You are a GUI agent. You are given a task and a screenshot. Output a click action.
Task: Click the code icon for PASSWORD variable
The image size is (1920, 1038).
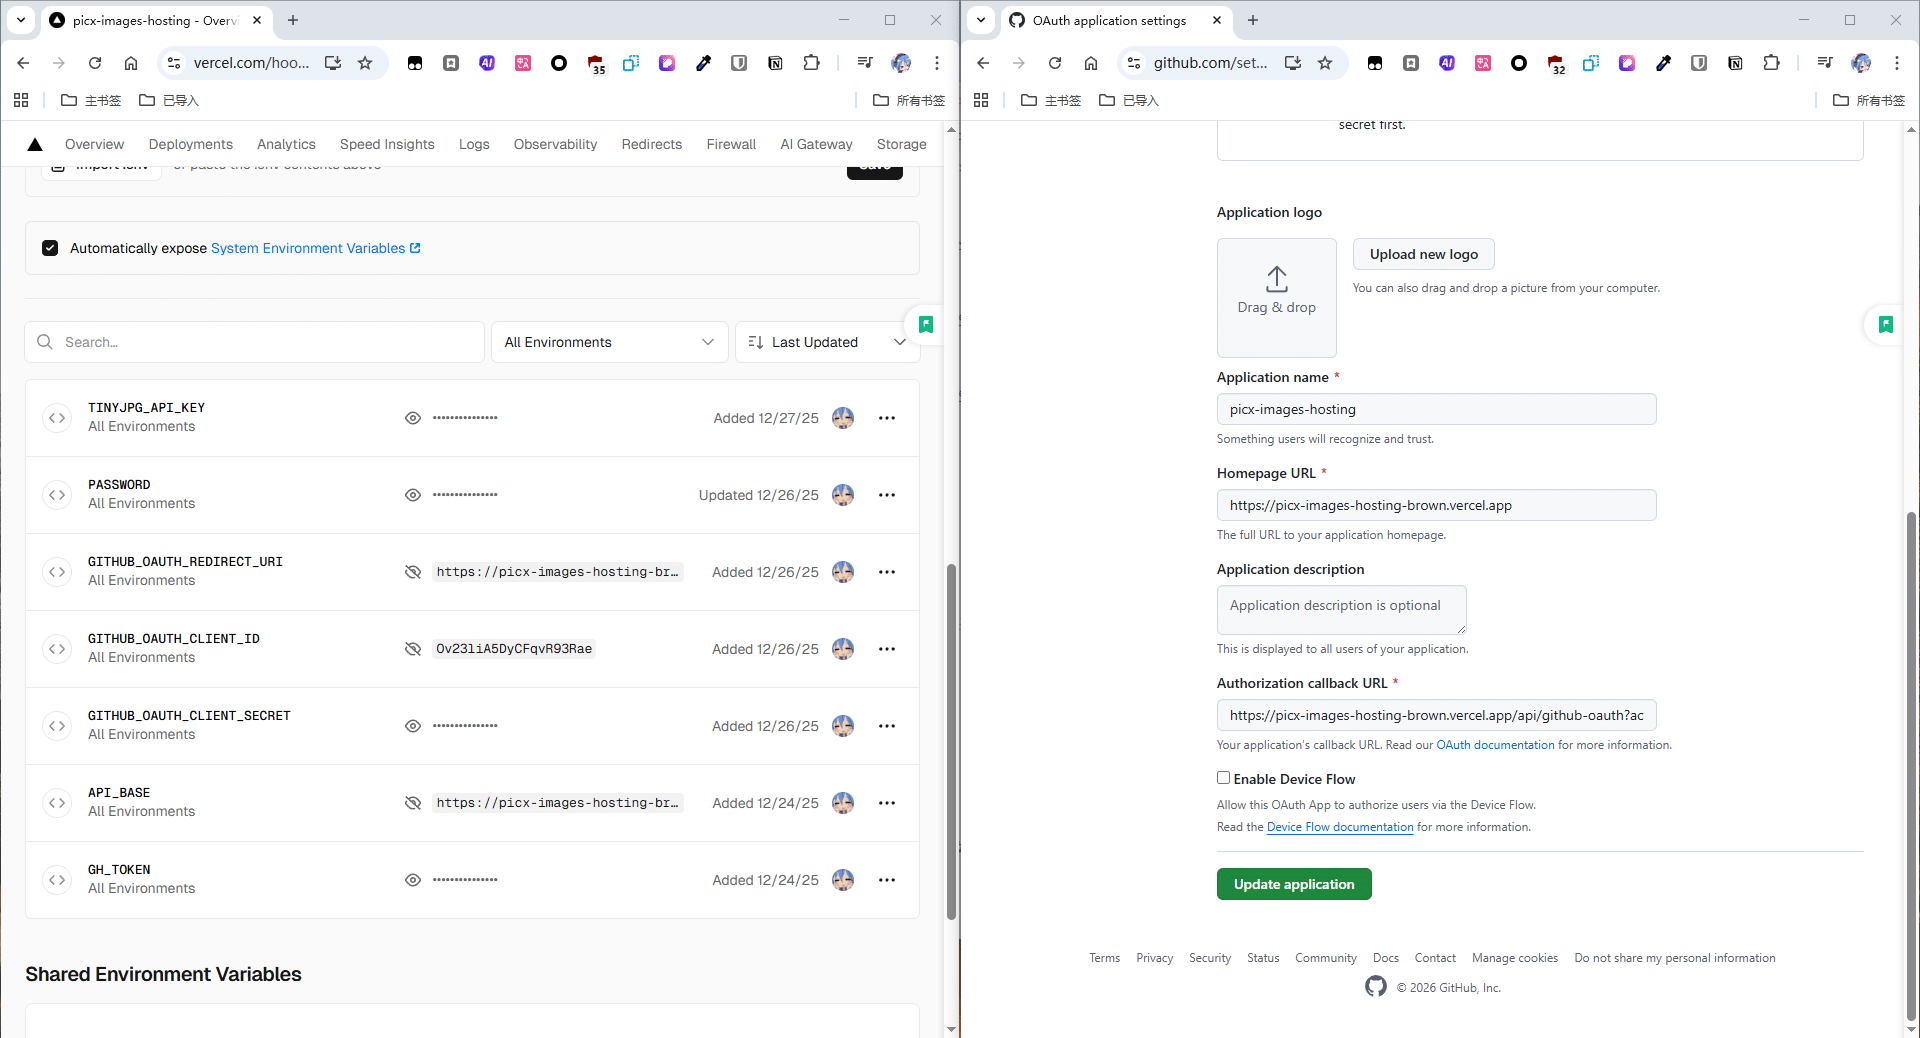pyautogui.click(x=57, y=495)
